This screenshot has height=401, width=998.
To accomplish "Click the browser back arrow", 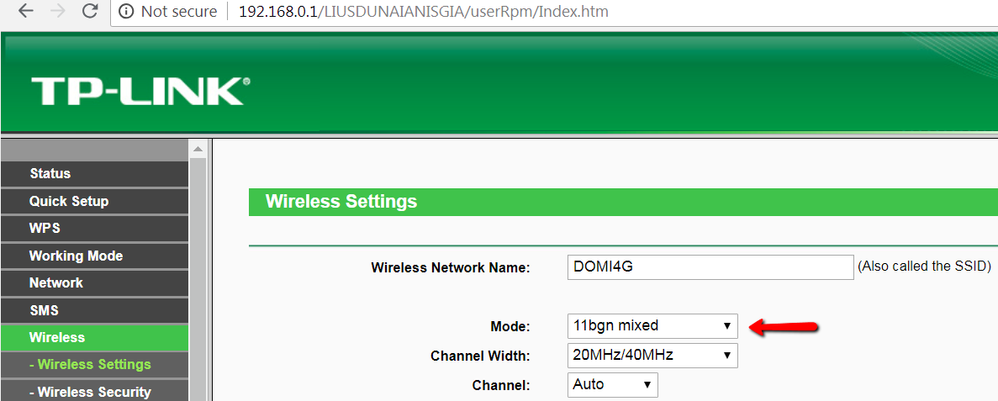I will click(x=25, y=11).
